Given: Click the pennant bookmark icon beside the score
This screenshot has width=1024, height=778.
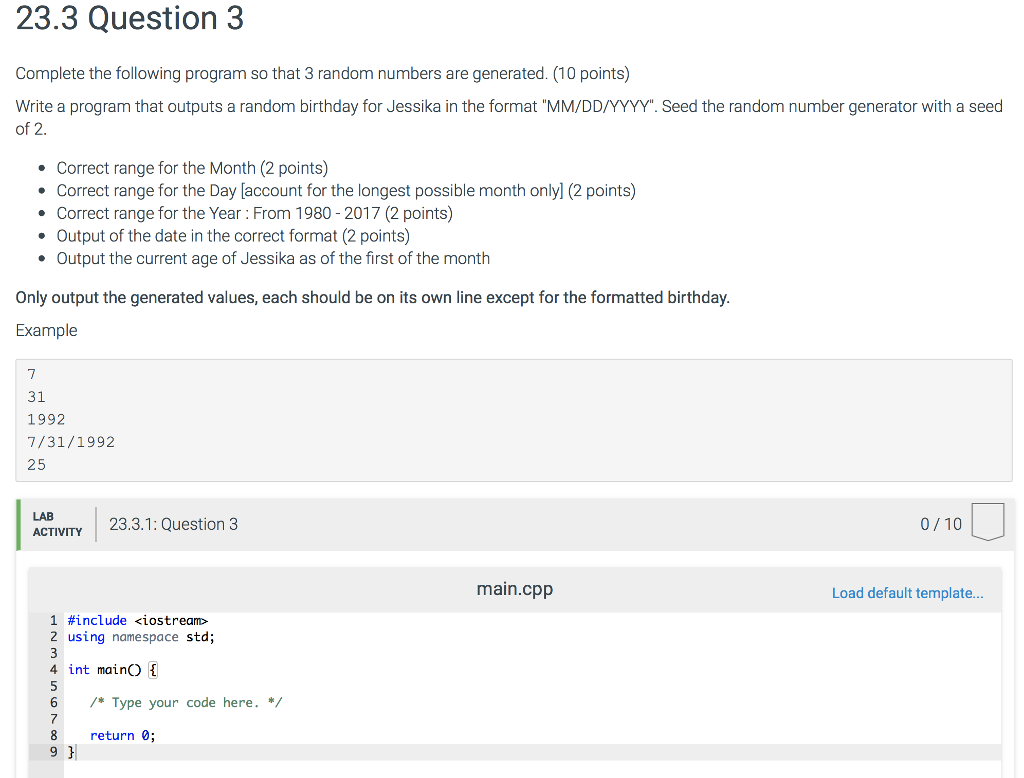Looking at the screenshot, I should click(987, 520).
